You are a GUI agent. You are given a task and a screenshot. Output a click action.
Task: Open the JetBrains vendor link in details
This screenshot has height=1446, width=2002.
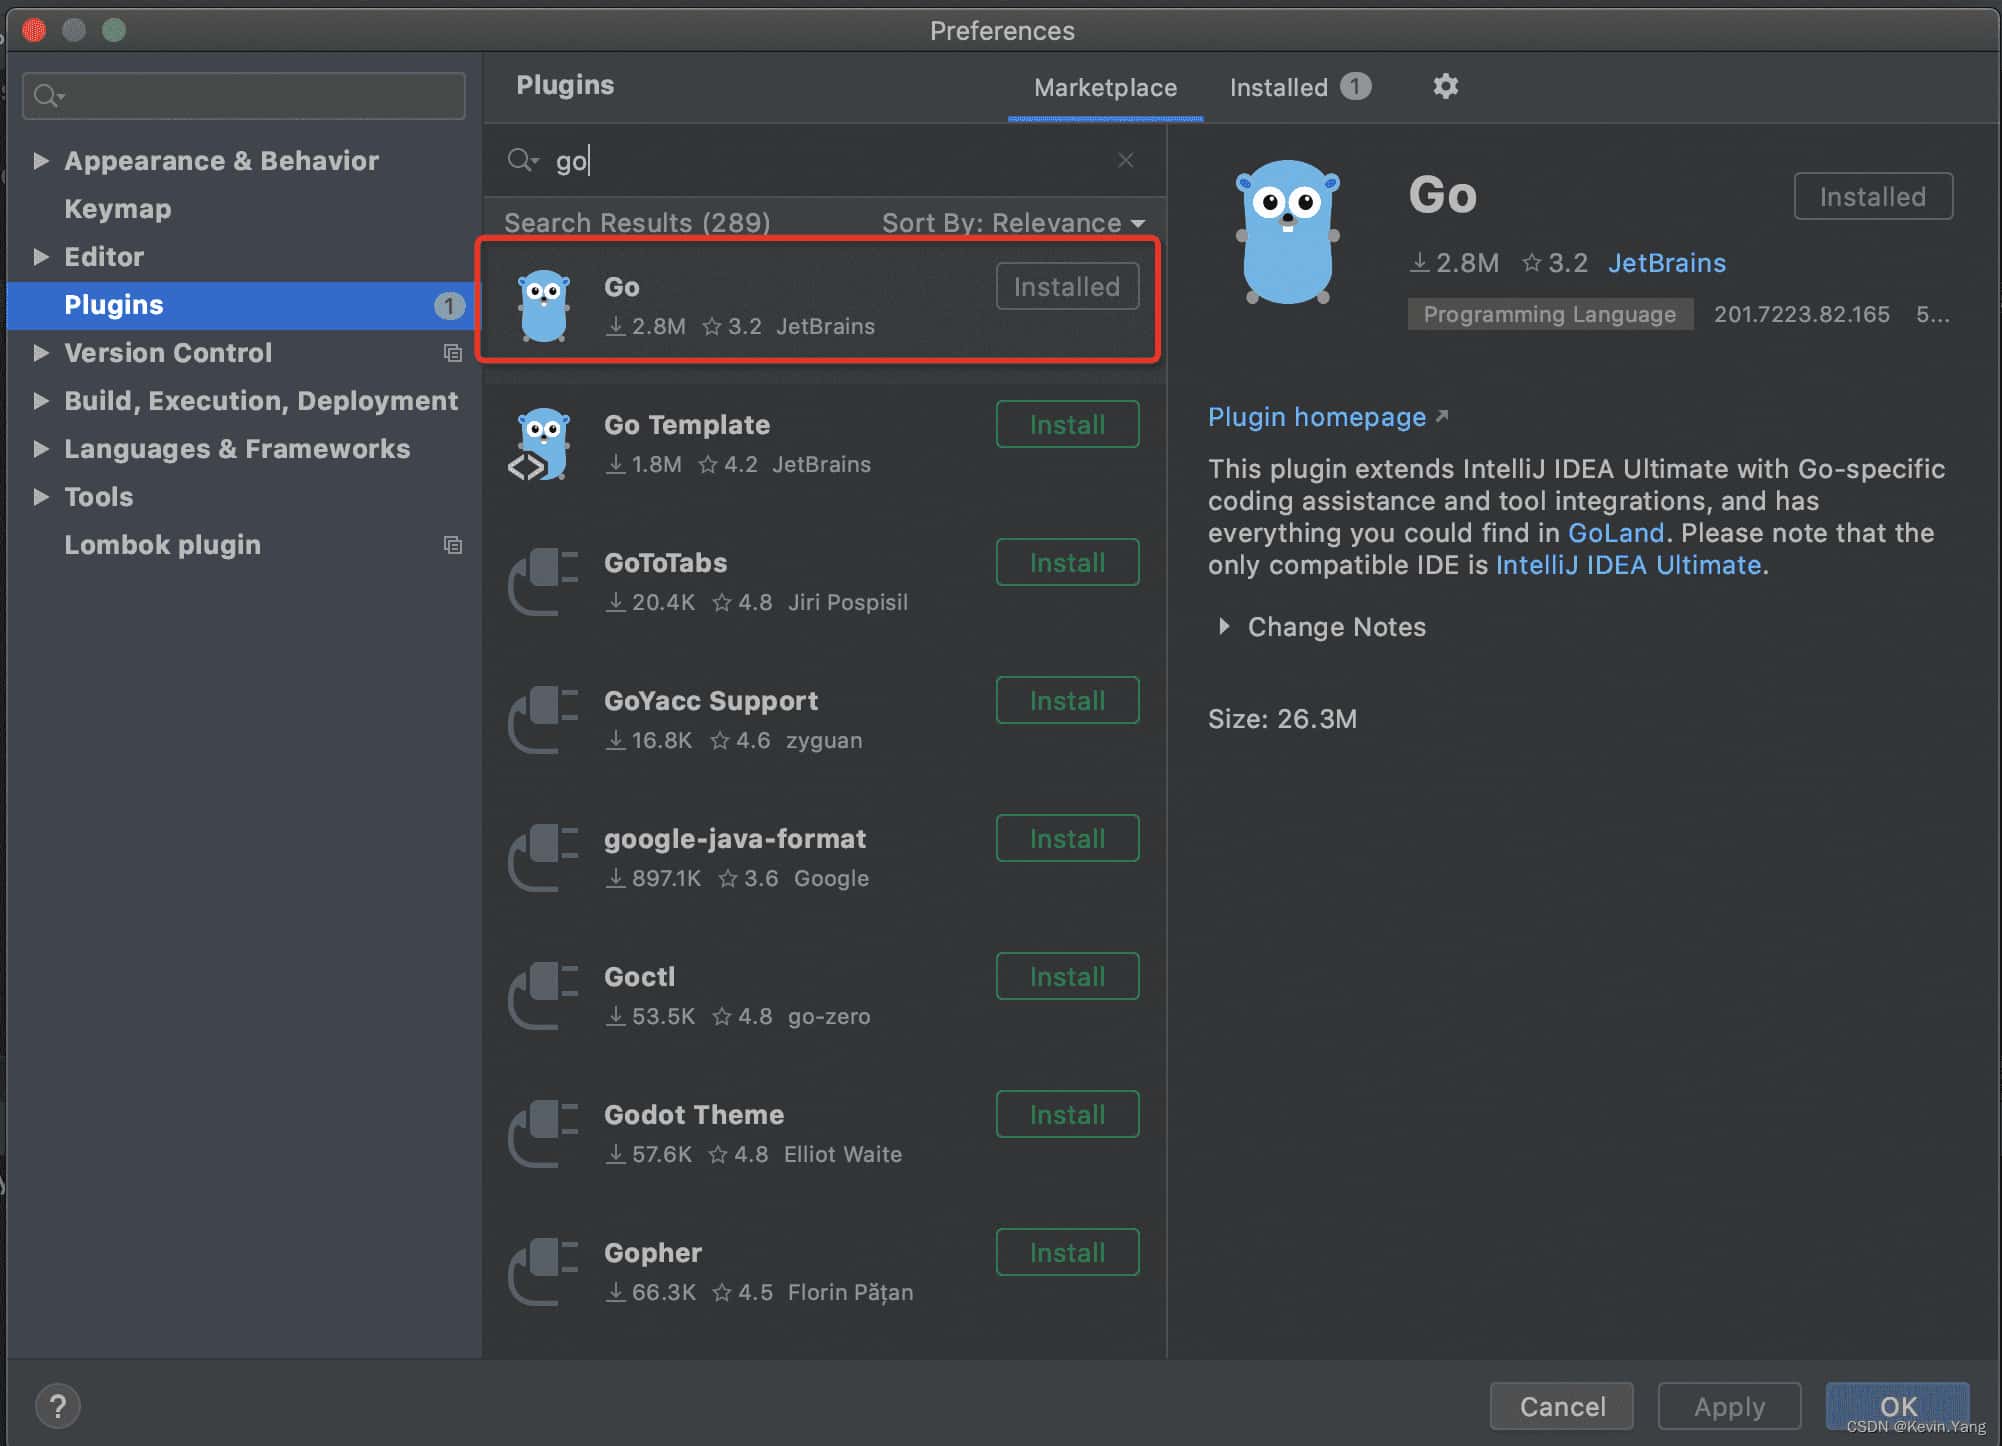click(1667, 262)
